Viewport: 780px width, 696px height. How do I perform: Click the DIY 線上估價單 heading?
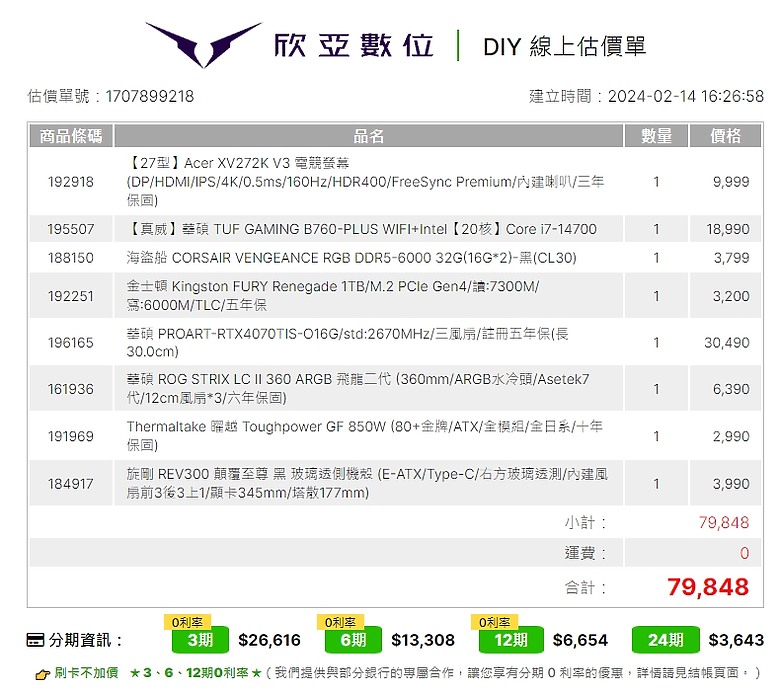[x=564, y=47]
